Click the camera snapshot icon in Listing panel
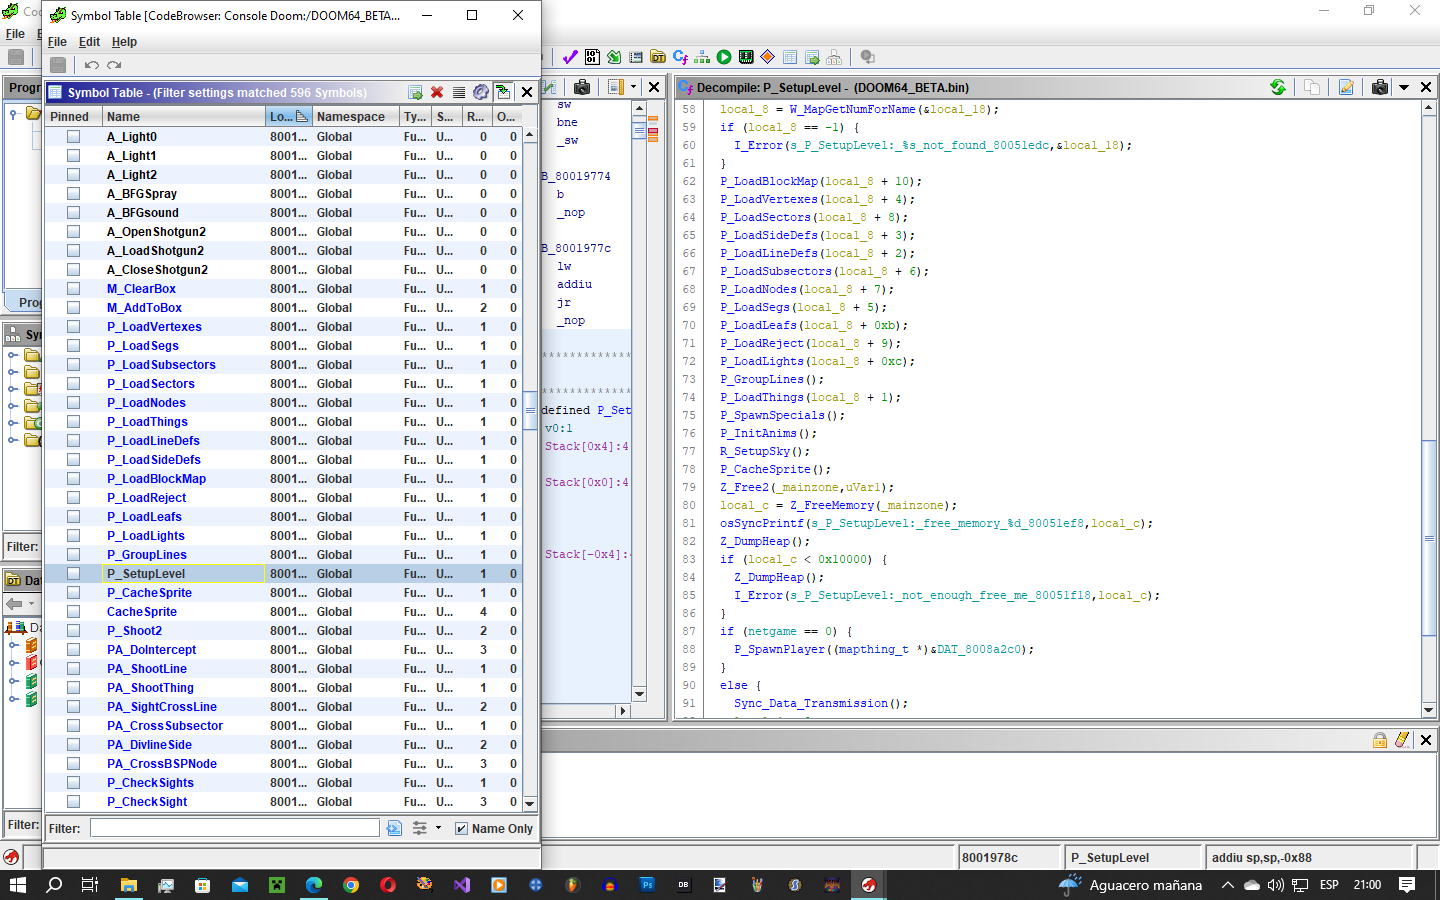 point(582,87)
